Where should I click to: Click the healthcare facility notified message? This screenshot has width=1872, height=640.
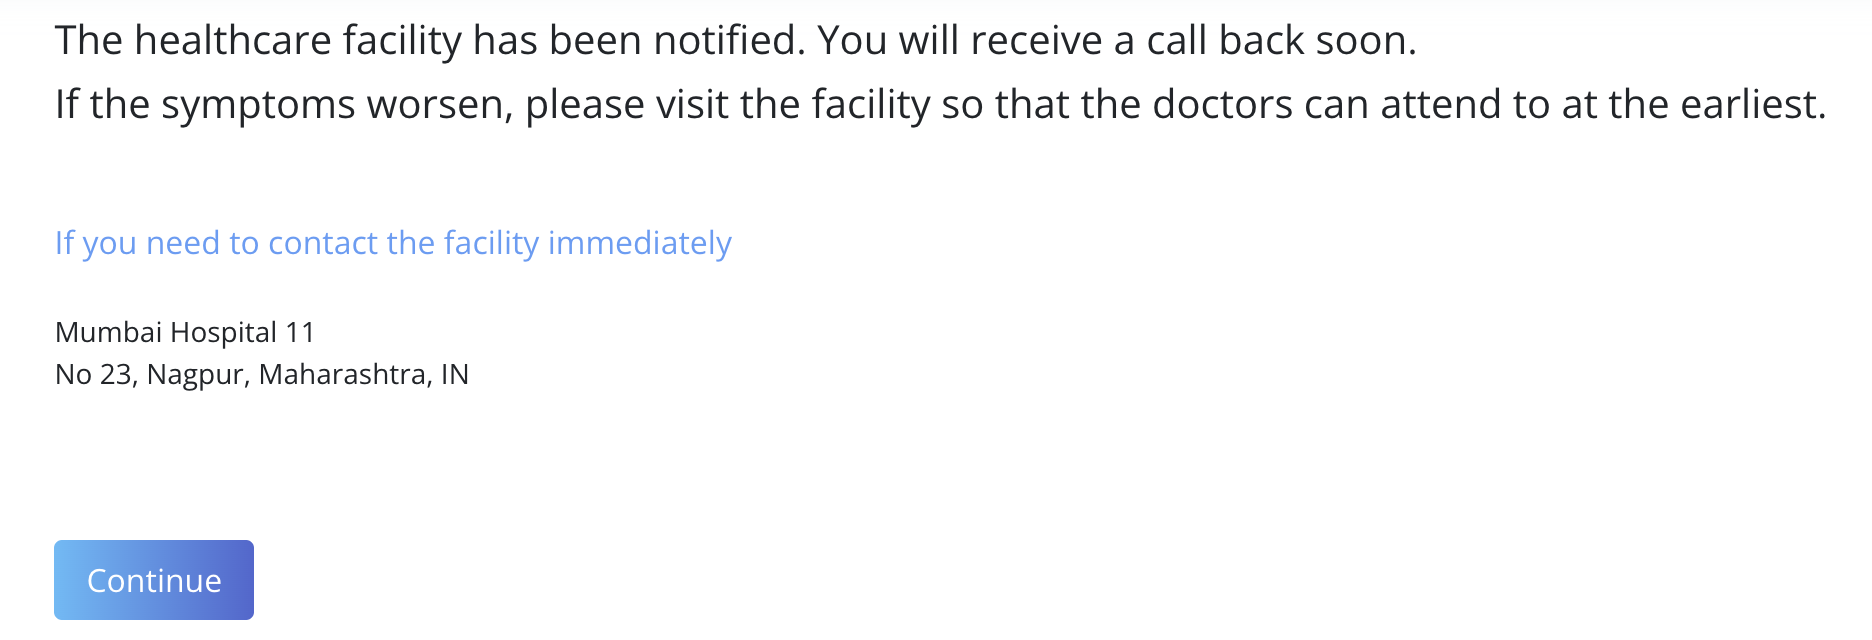click(x=736, y=41)
